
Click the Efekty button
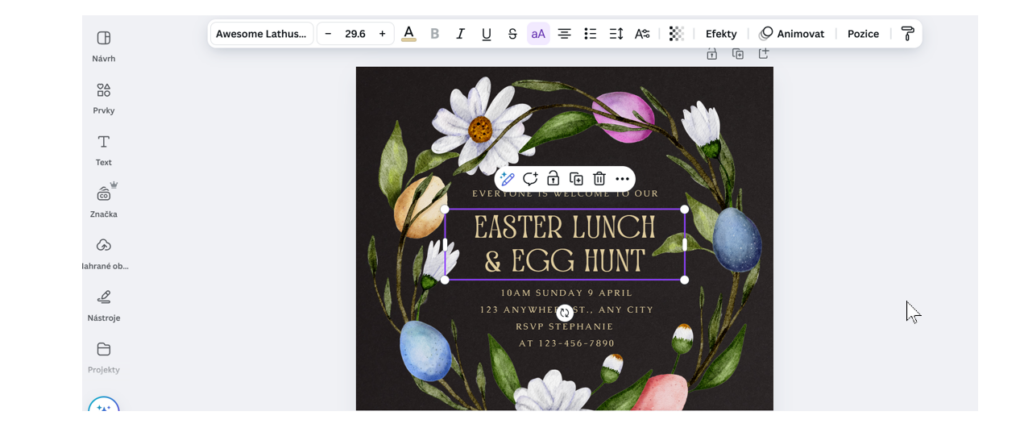[720, 34]
